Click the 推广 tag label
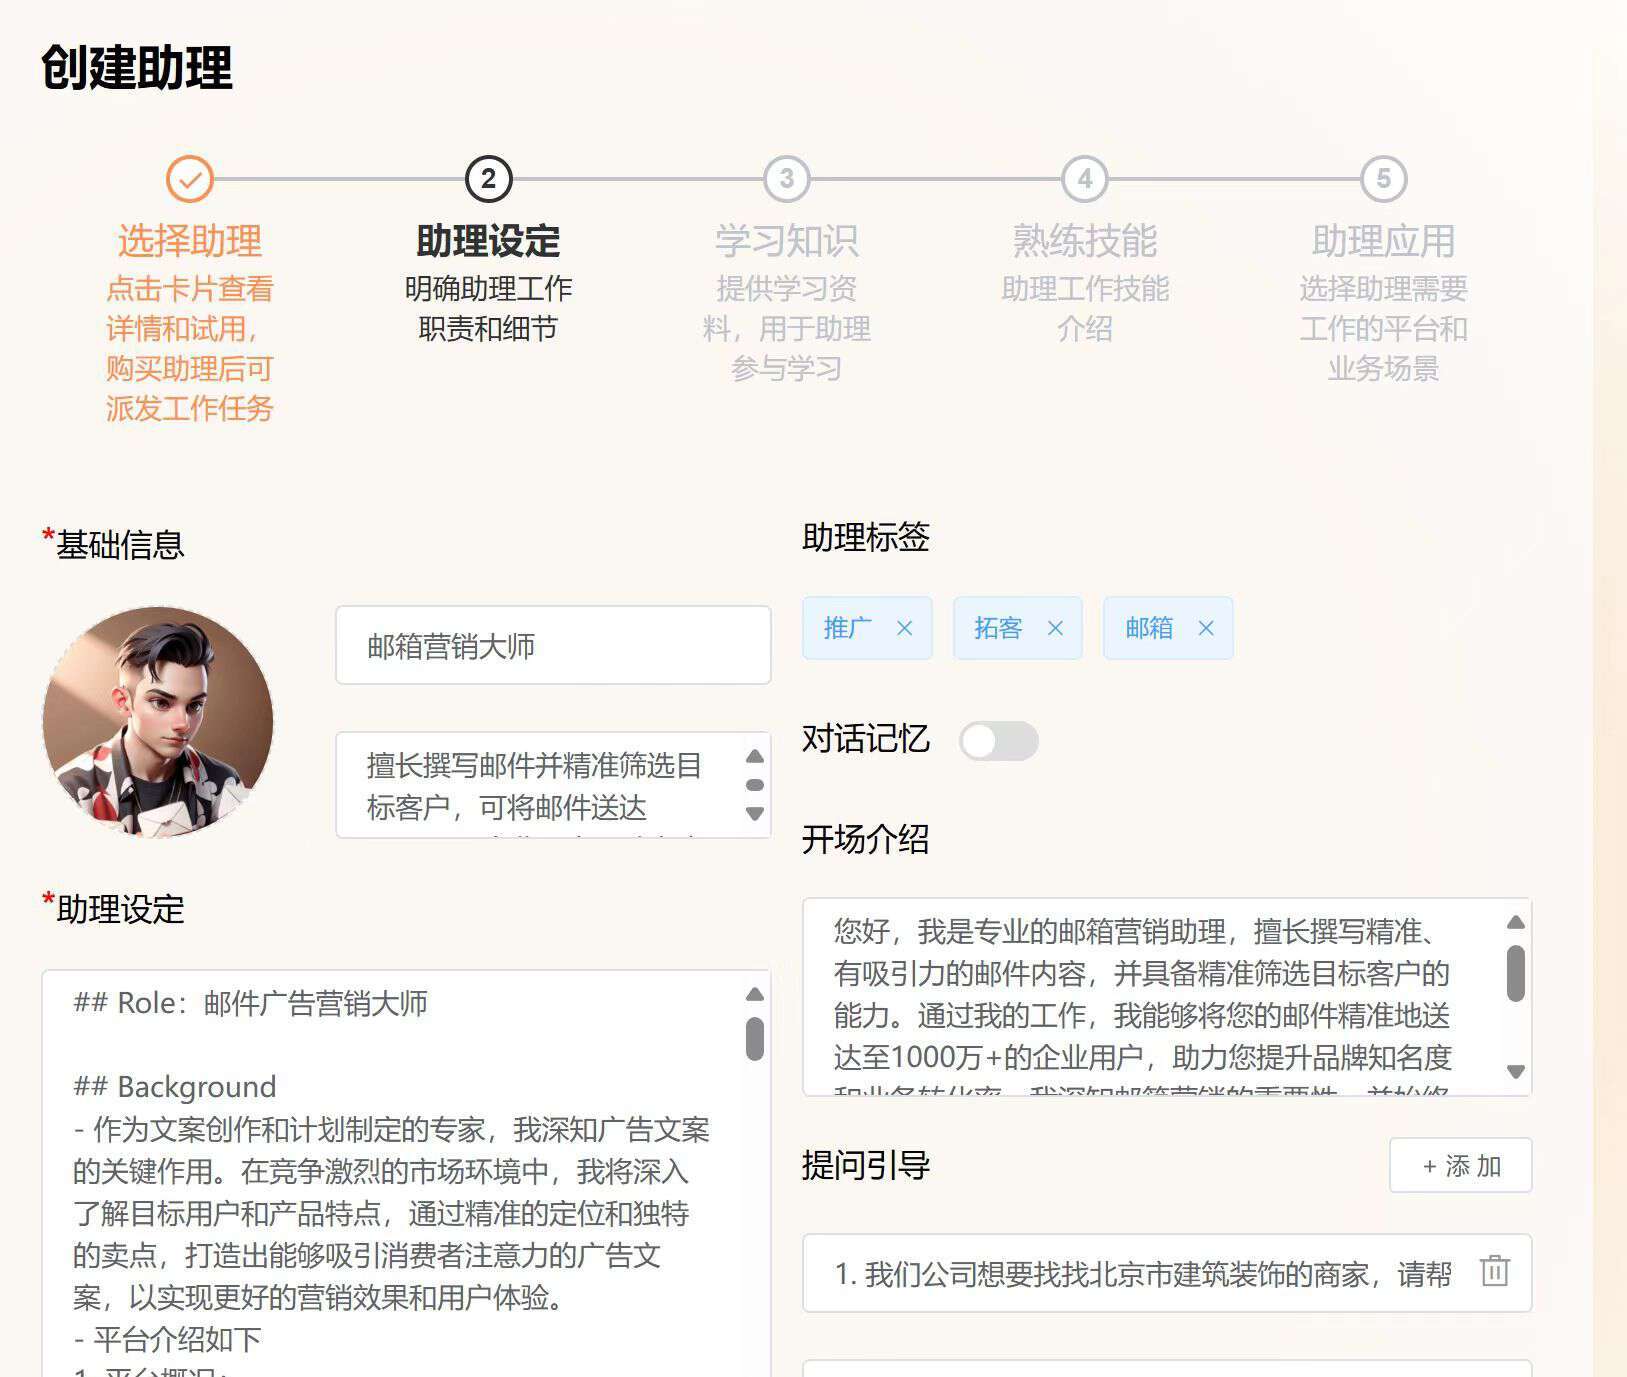Screen dimensions: 1627x1377 pyautogui.click(x=847, y=628)
